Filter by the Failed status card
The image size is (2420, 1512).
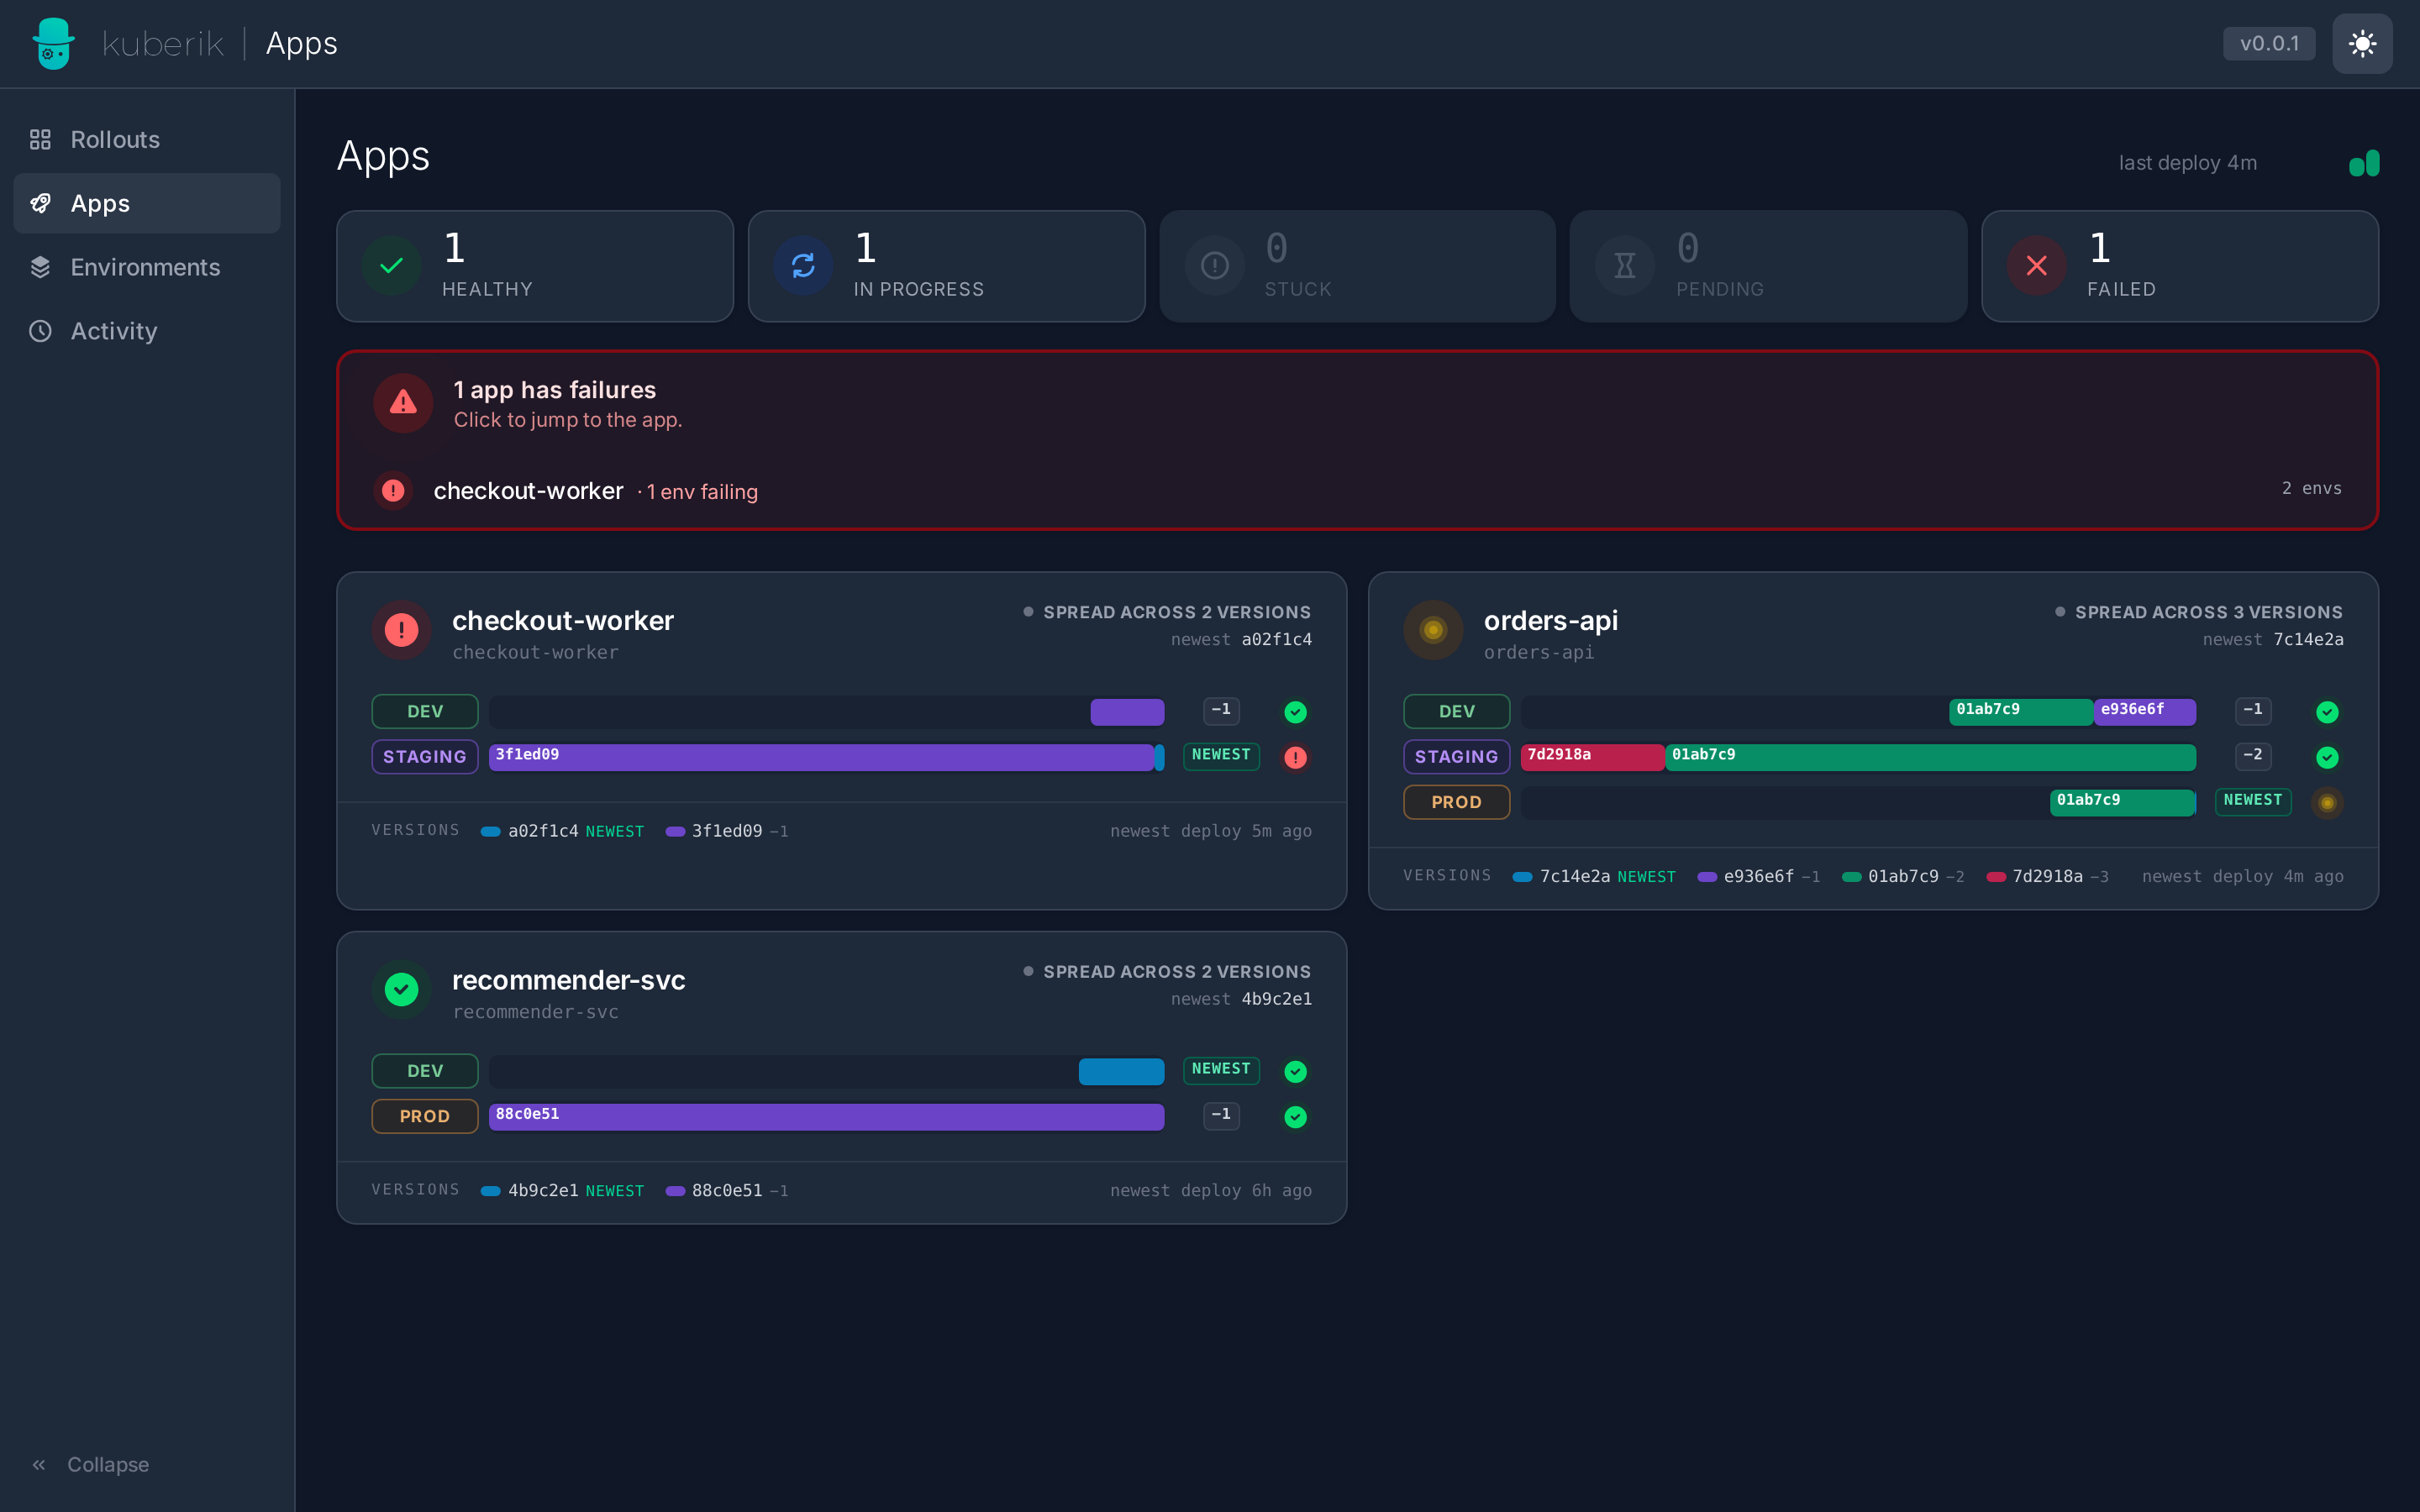coord(2180,266)
